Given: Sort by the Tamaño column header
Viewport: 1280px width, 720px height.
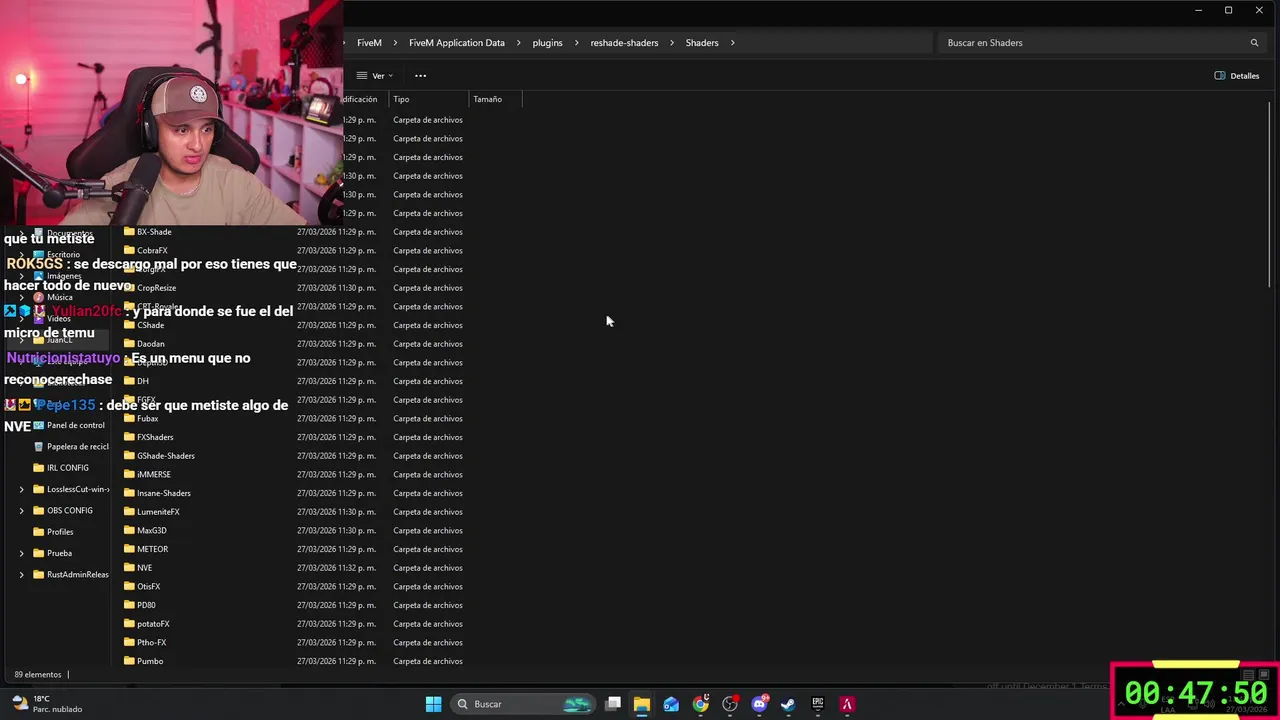Looking at the screenshot, I should click(x=495, y=99).
